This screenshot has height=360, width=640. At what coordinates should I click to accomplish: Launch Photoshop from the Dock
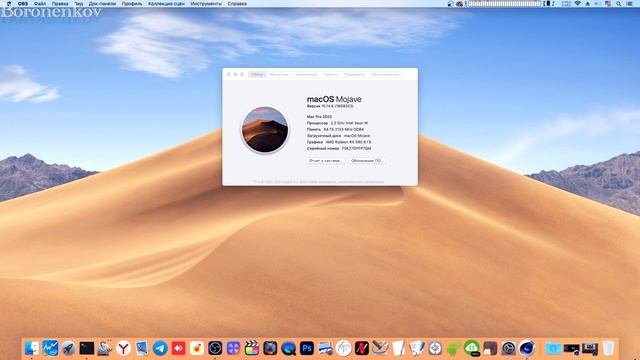[307, 348]
